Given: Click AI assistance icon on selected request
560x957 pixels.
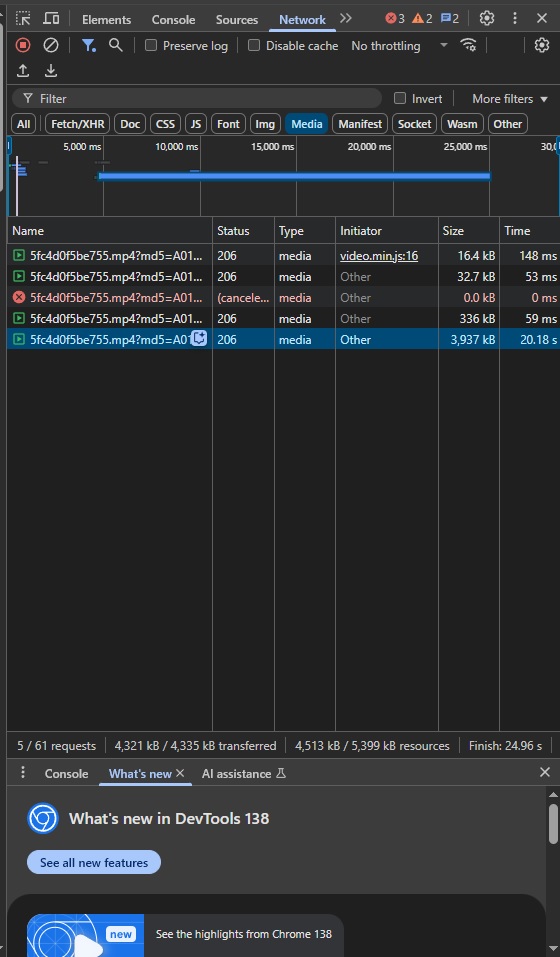Looking at the screenshot, I should pos(199,338).
